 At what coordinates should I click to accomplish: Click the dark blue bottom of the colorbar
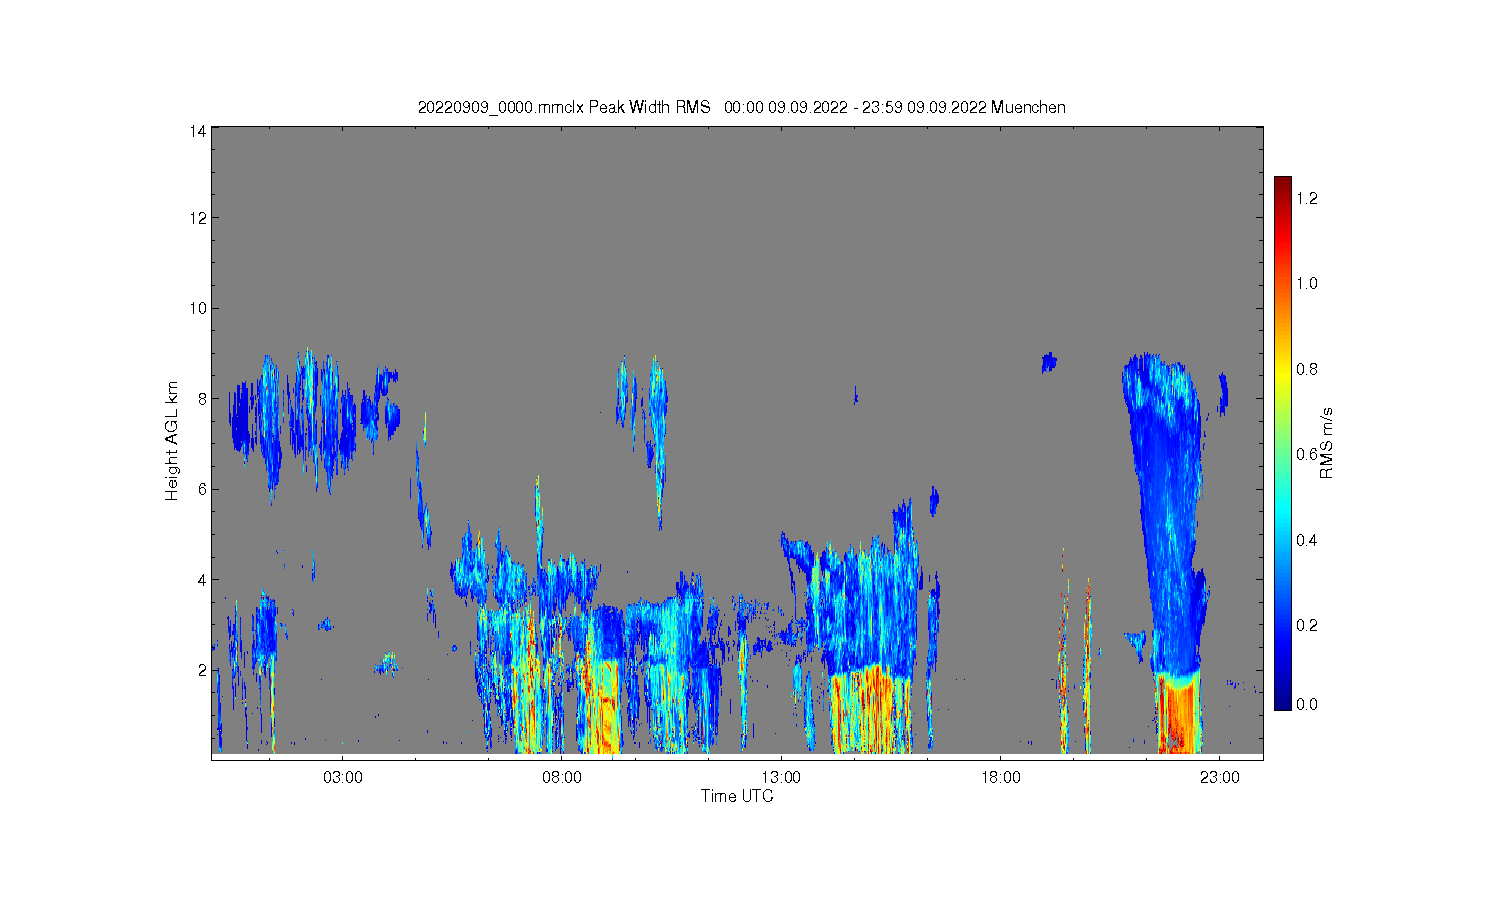click(1283, 700)
